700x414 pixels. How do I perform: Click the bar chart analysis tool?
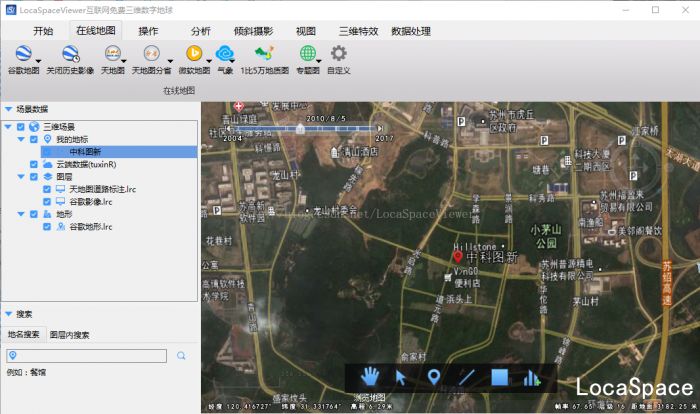531,378
